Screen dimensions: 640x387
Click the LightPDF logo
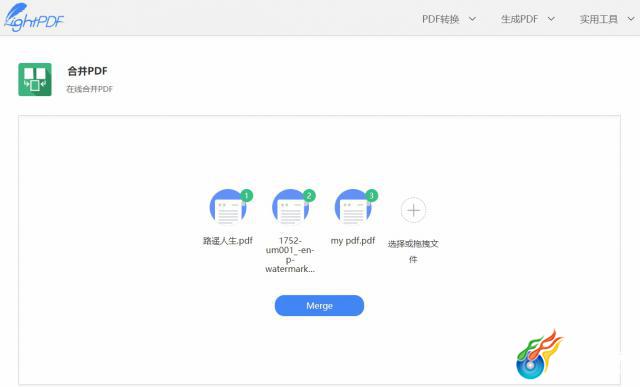[x=33, y=18]
